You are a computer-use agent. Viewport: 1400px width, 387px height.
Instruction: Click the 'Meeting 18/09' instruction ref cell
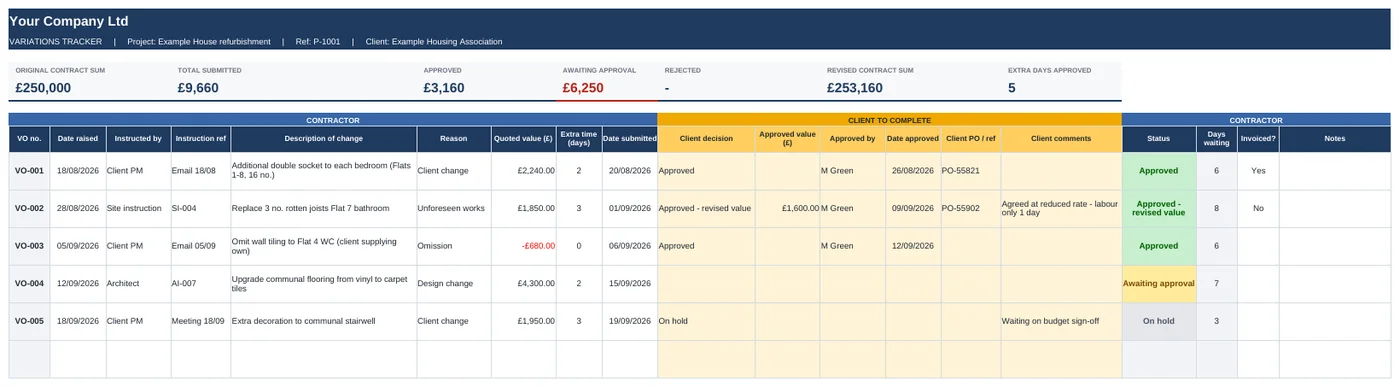[201, 321]
